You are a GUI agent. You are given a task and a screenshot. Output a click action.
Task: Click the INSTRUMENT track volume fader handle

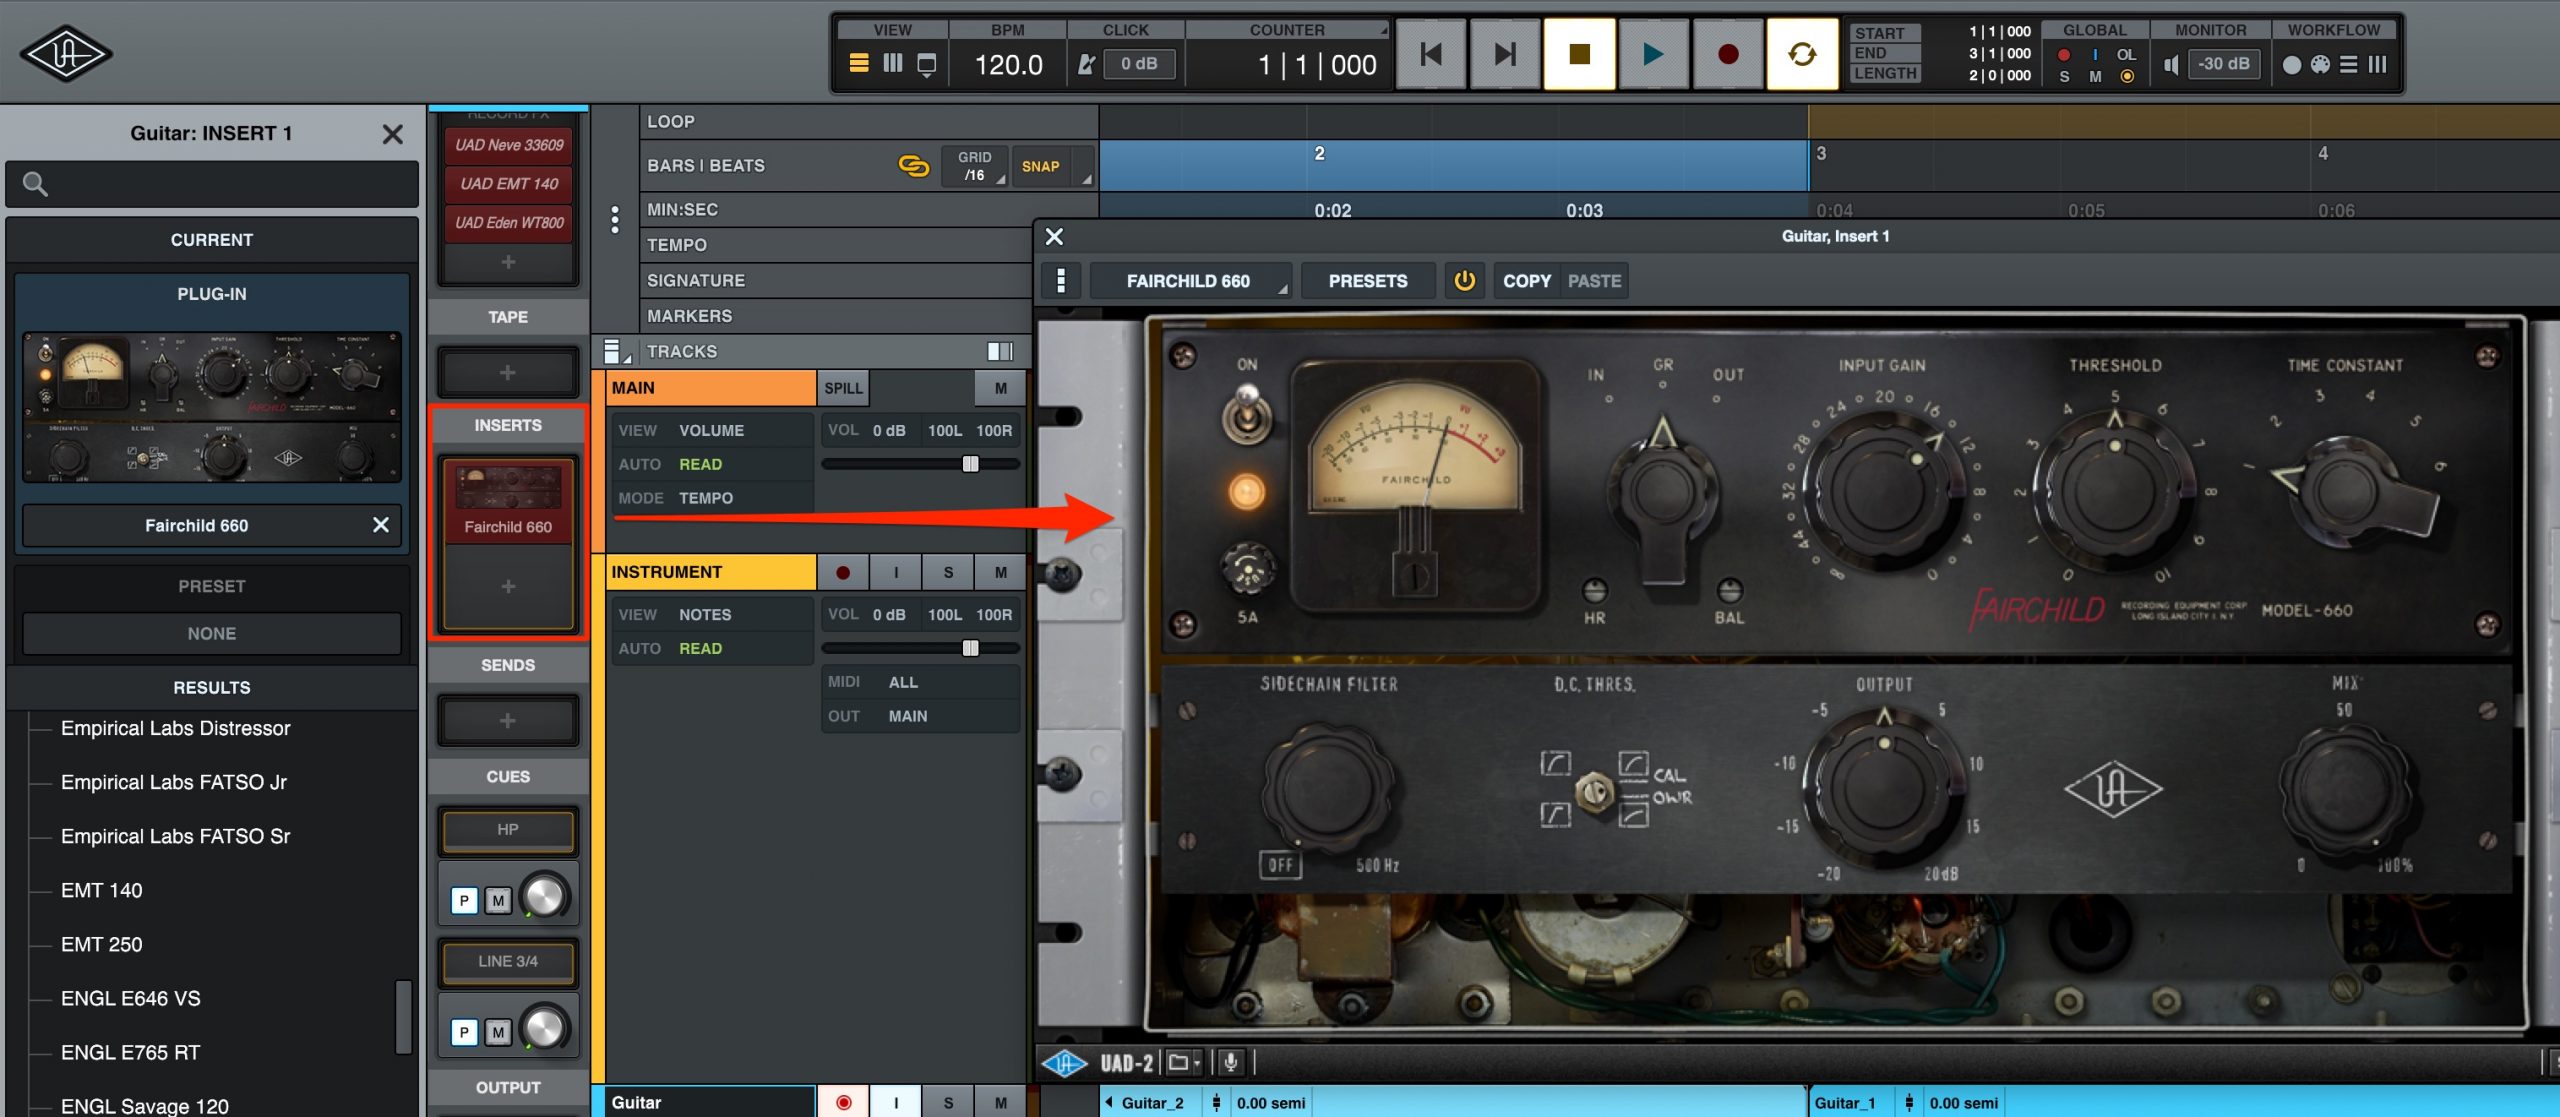[x=970, y=648]
